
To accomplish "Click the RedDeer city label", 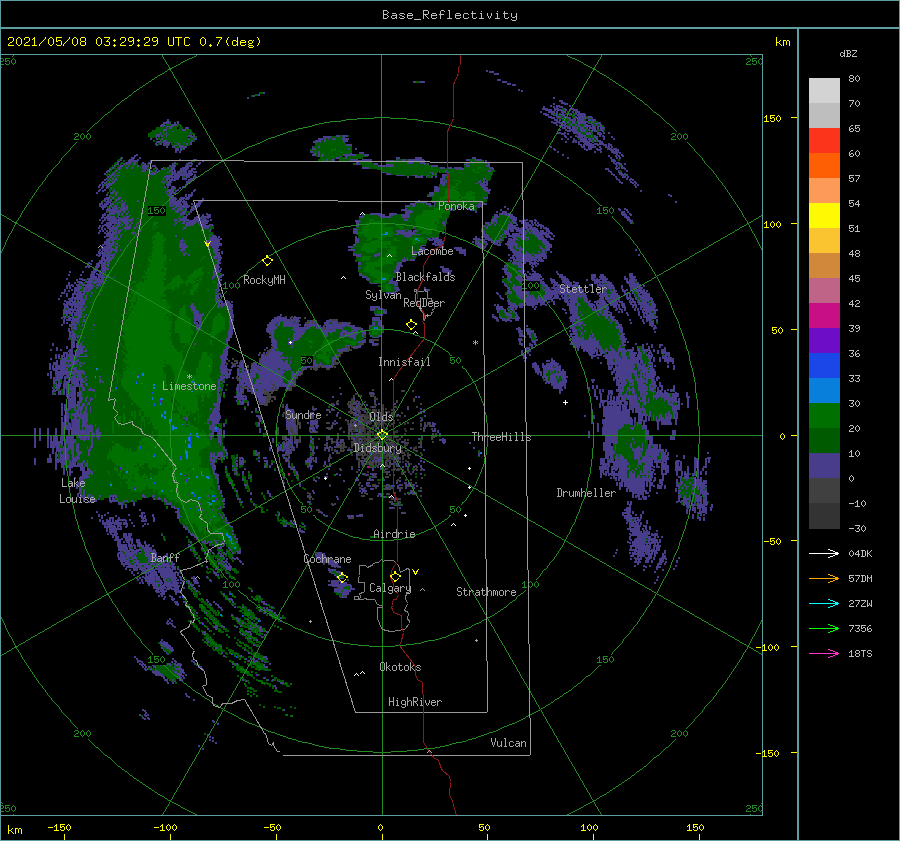I will point(424,303).
